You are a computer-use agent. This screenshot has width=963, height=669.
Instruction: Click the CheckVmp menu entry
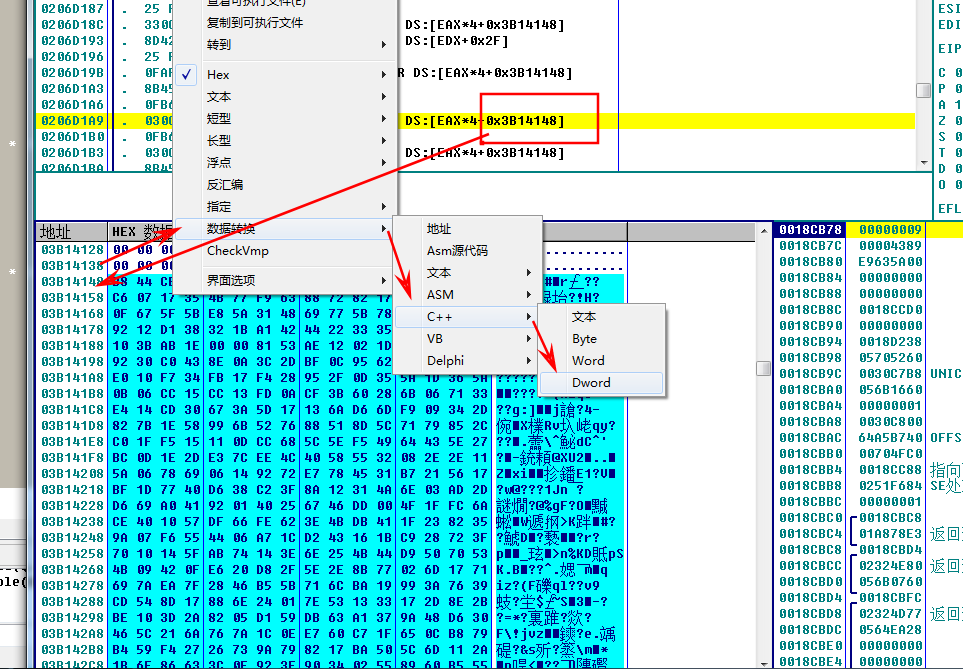pos(284,251)
